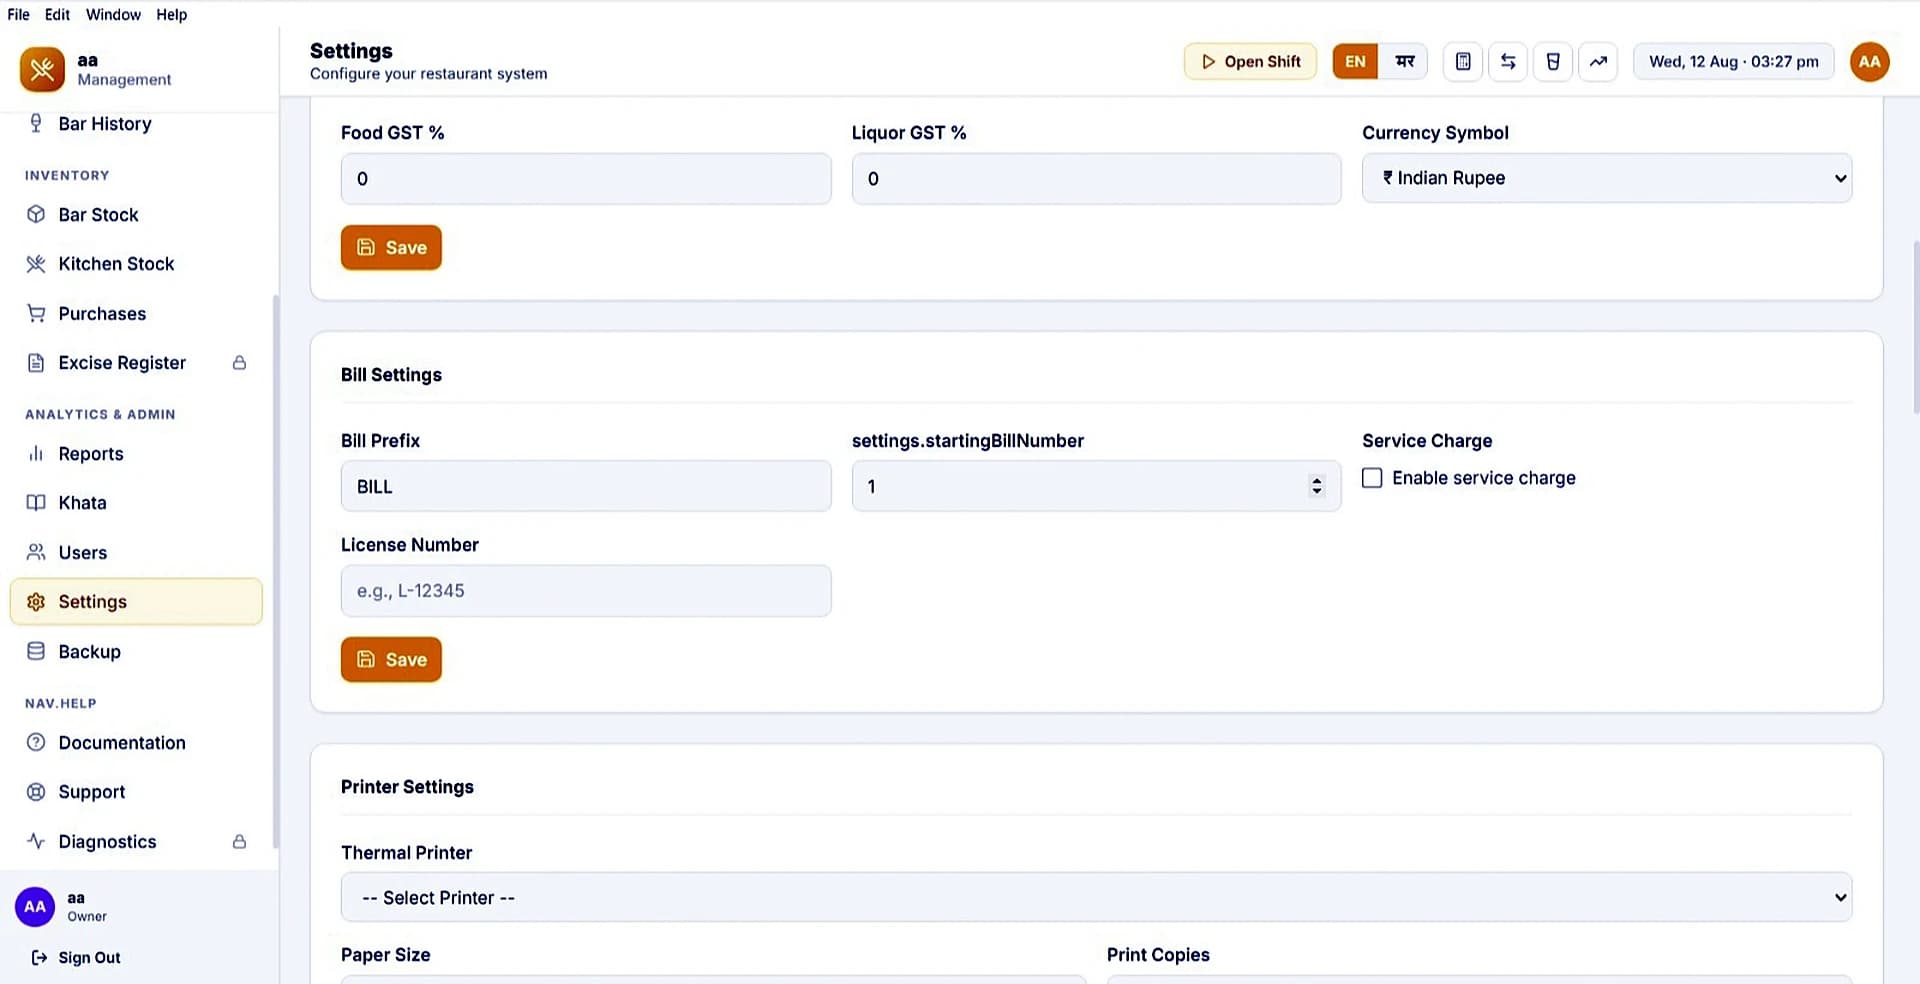Enable the service charge checkbox
The width and height of the screenshot is (1920, 984).
click(x=1372, y=478)
